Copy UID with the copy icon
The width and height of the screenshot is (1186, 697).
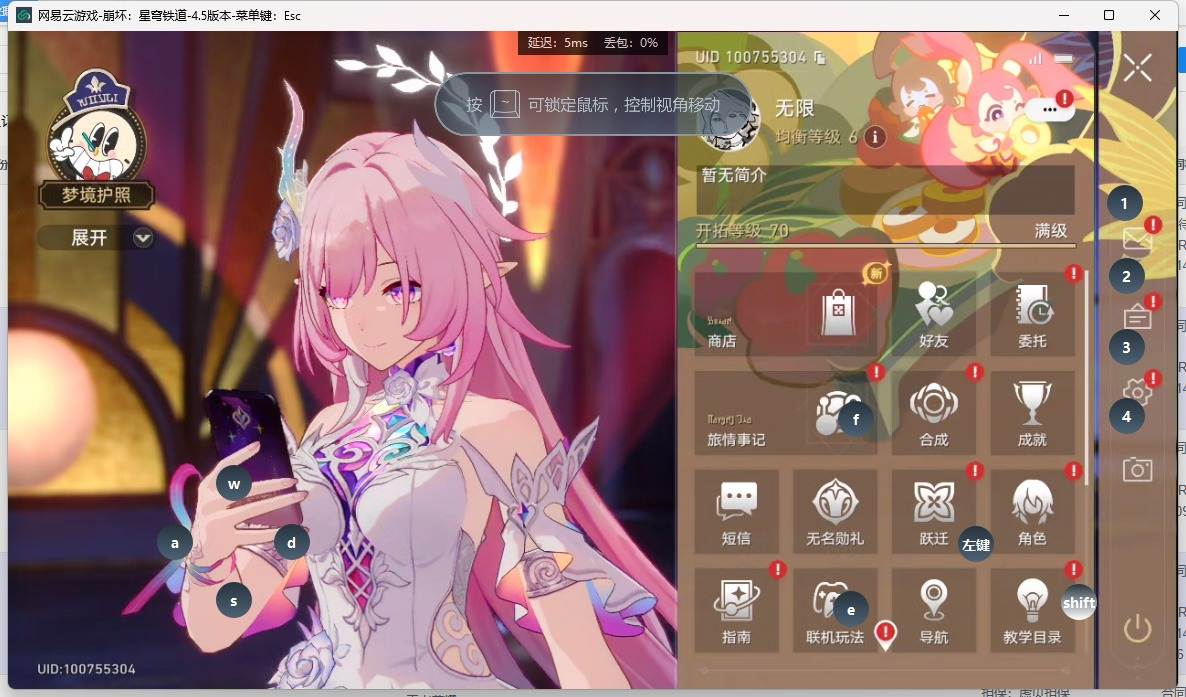(820, 58)
